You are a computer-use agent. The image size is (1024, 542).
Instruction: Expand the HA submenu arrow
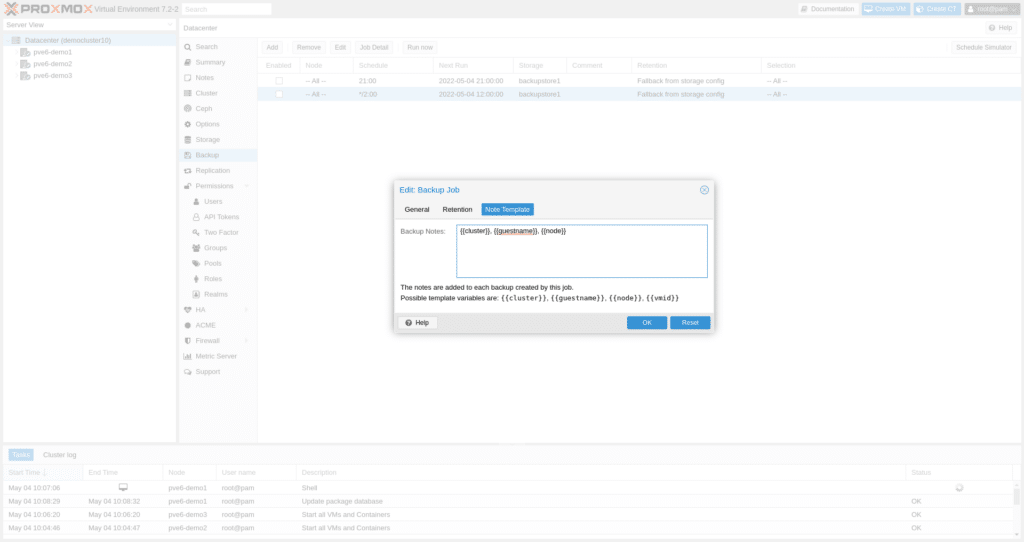tap(247, 310)
